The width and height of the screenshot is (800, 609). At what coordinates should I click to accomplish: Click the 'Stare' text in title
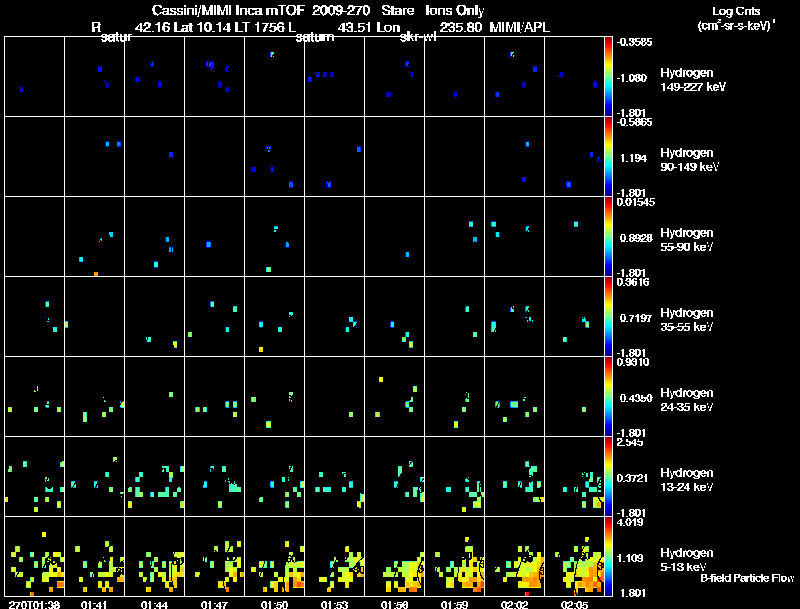397,10
